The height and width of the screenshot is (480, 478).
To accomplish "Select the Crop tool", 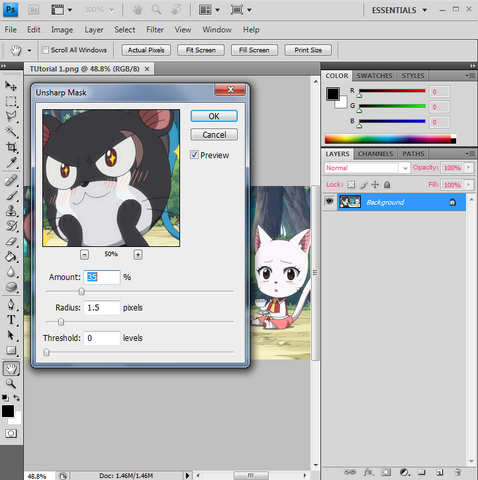I will pyautogui.click(x=11, y=147).
